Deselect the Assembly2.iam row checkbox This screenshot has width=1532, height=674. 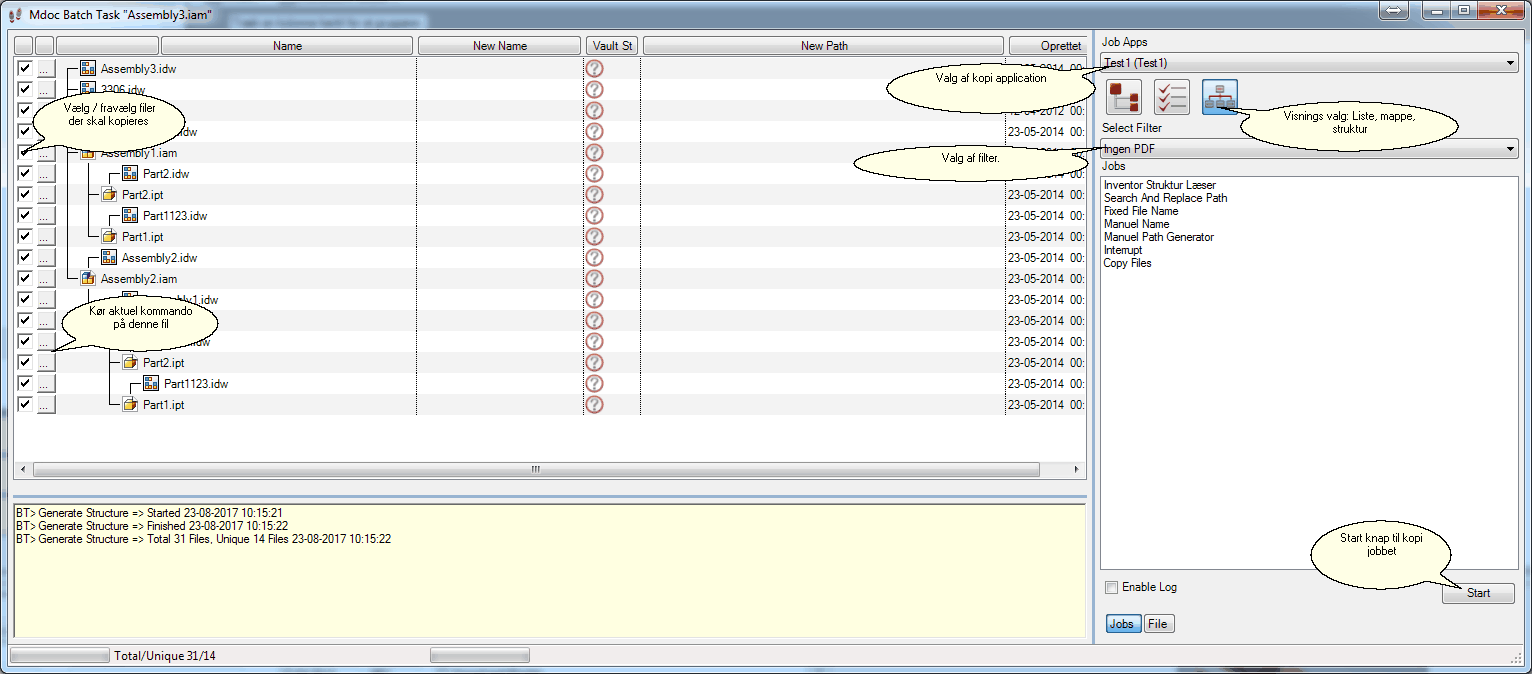(25, 279)
